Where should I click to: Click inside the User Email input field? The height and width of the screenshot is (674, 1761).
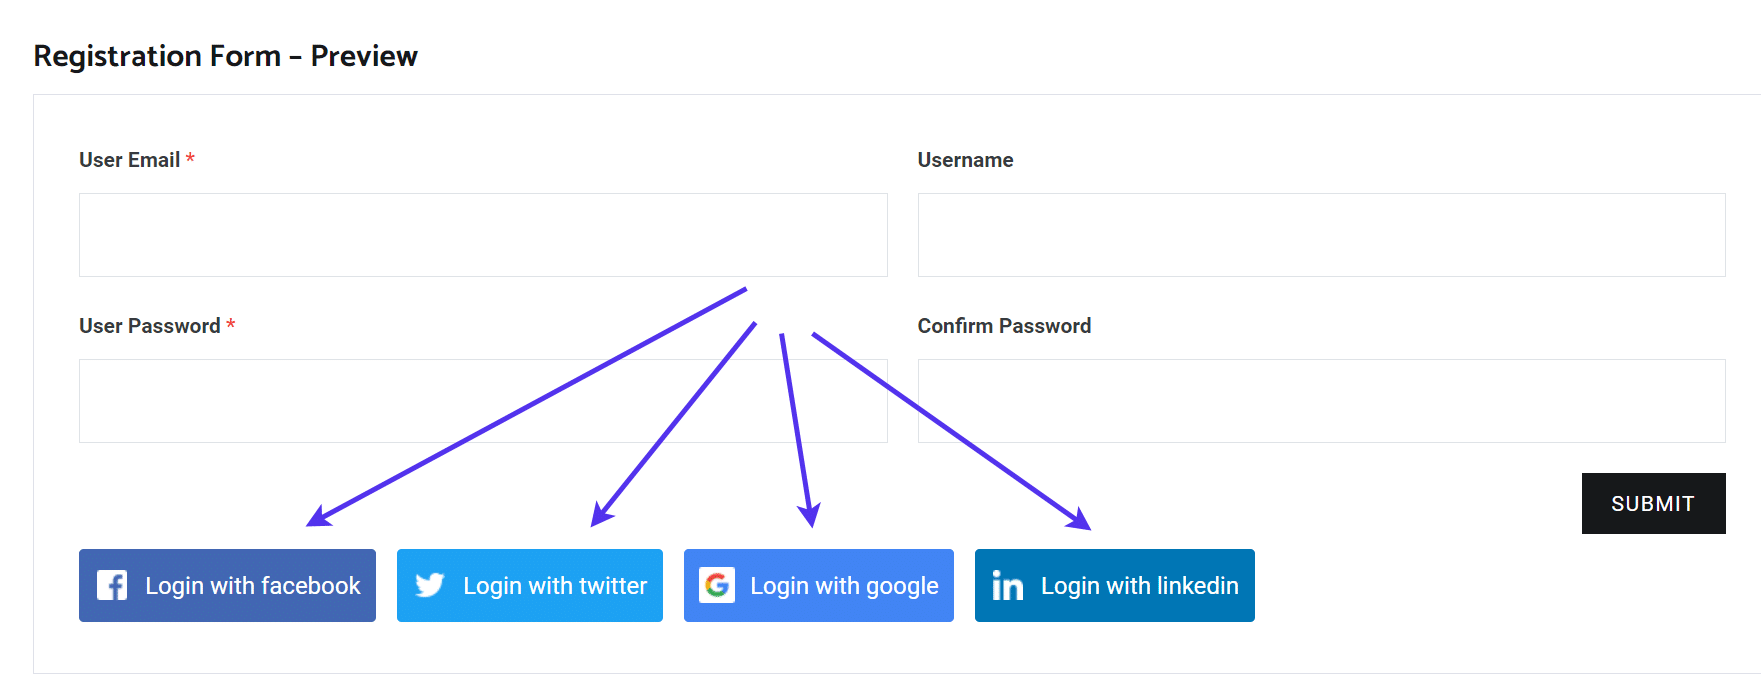(483, 234)
